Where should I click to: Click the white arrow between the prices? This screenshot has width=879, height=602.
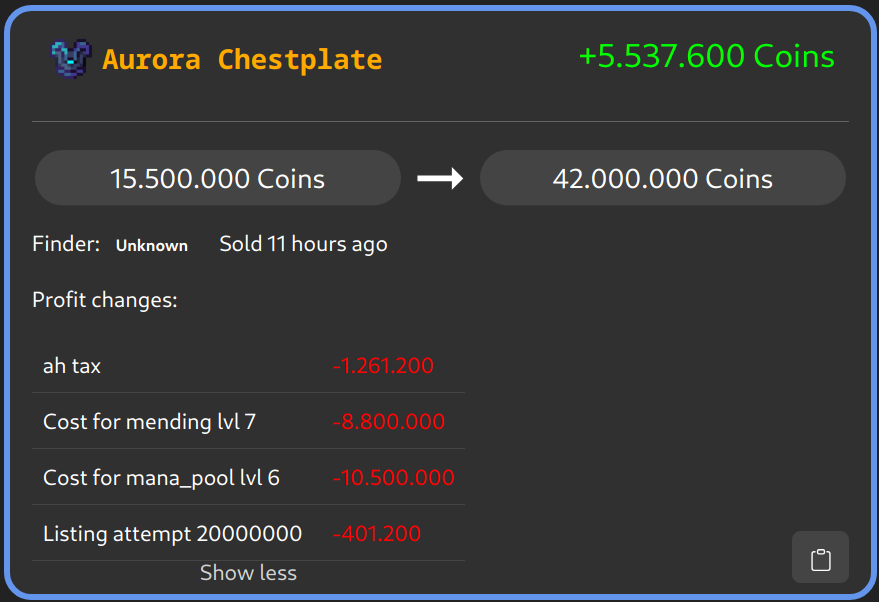[x=440, y=178]
